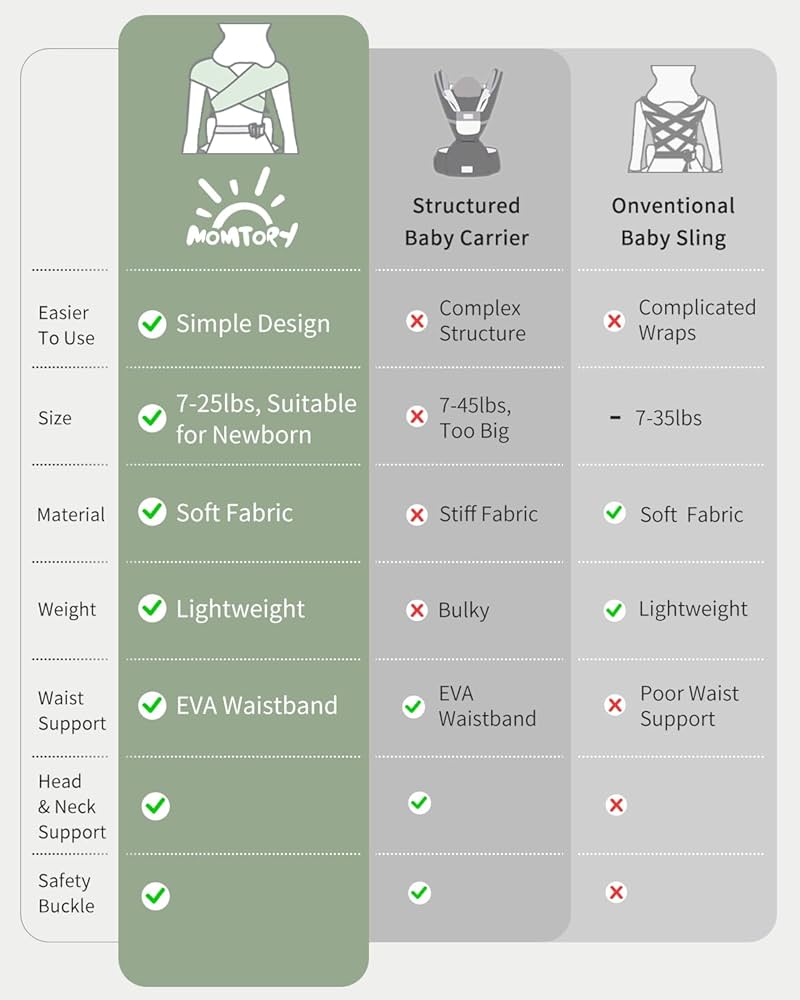Click the Structured Carrier Safety Buckle checkmark
The image size is (800, 1000).
420,892
